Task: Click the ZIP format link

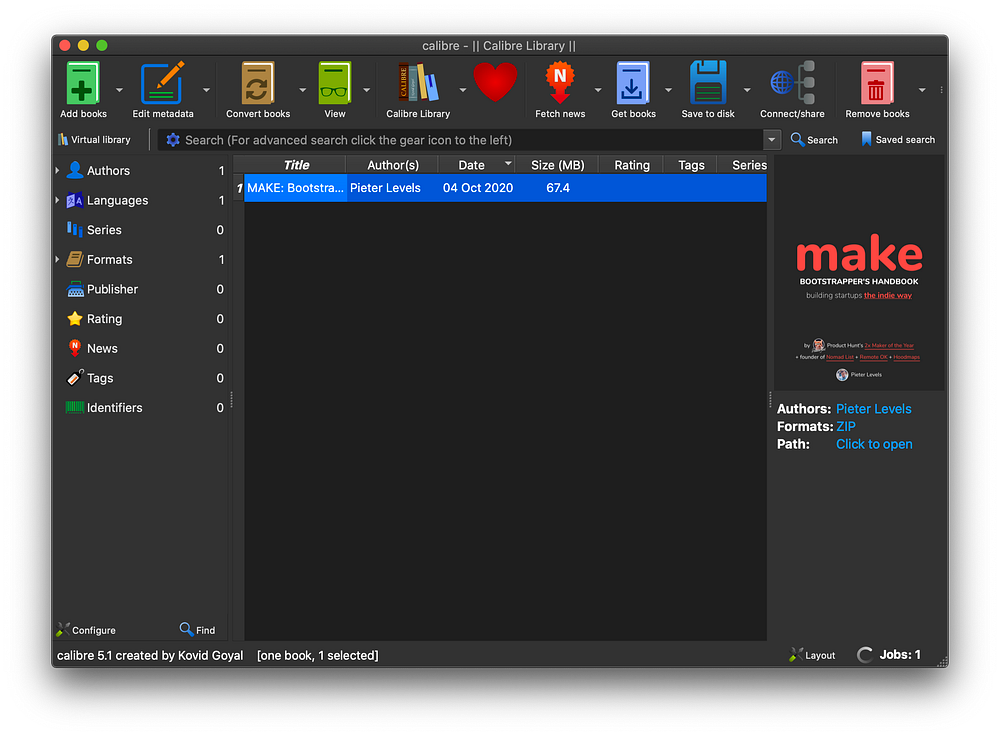Action: 846,426
